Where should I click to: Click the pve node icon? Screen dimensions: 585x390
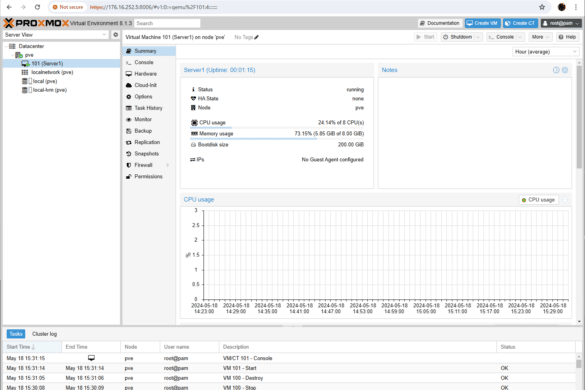point(19,55)
